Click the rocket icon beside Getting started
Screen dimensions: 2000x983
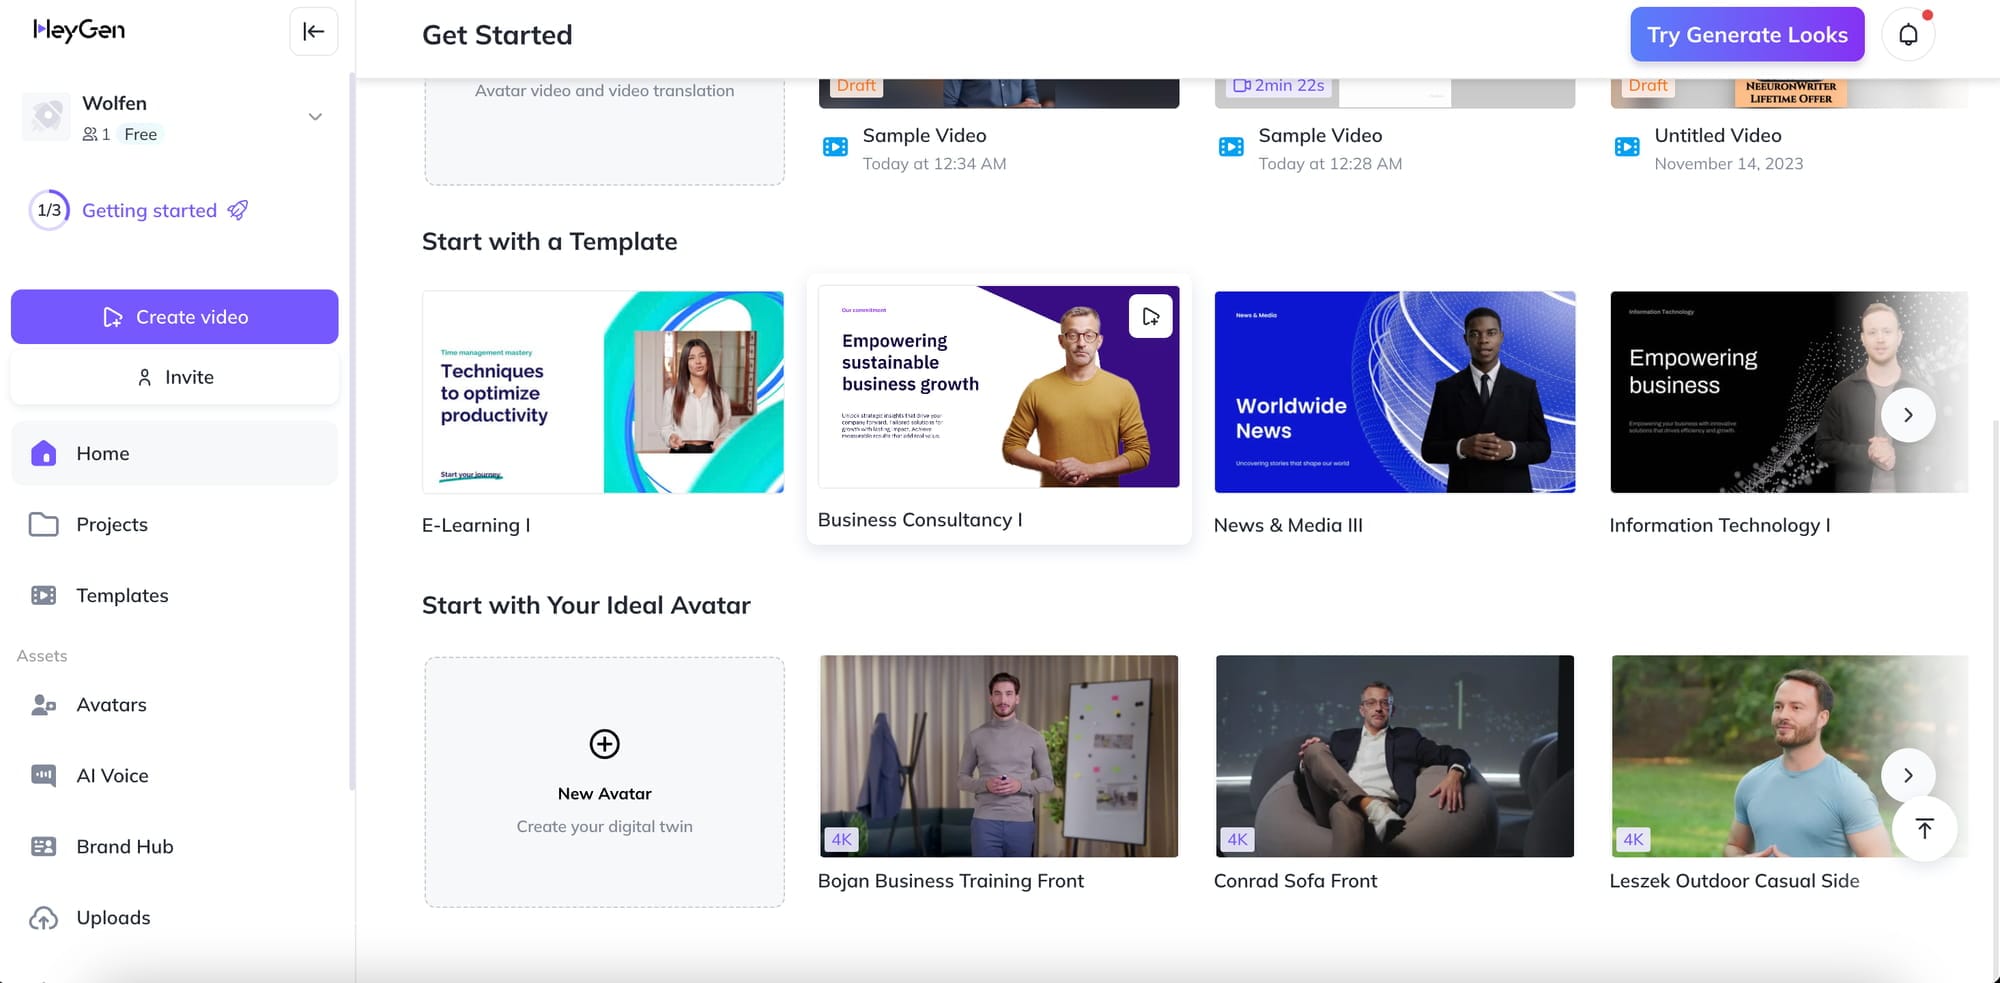coord(238,210)
